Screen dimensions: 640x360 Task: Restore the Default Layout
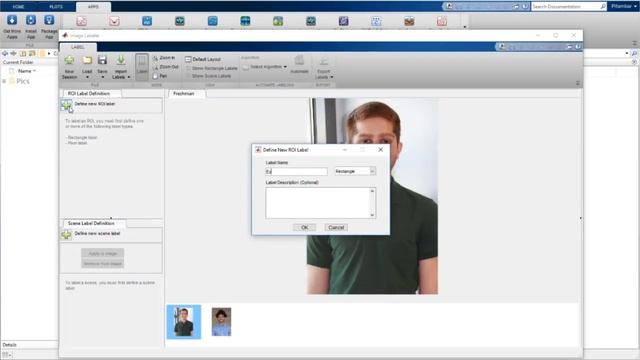203,59
